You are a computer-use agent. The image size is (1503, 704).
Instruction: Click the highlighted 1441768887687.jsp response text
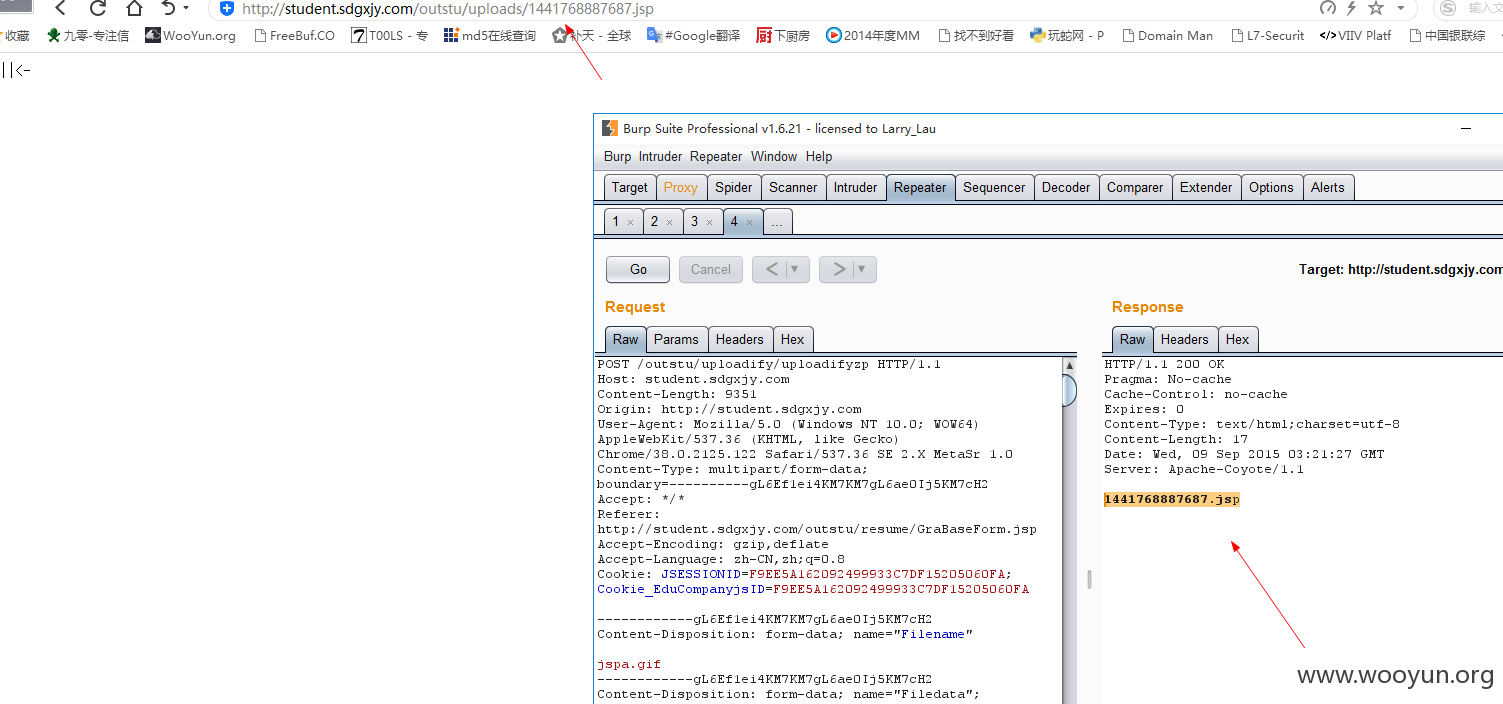[1171, 499]
